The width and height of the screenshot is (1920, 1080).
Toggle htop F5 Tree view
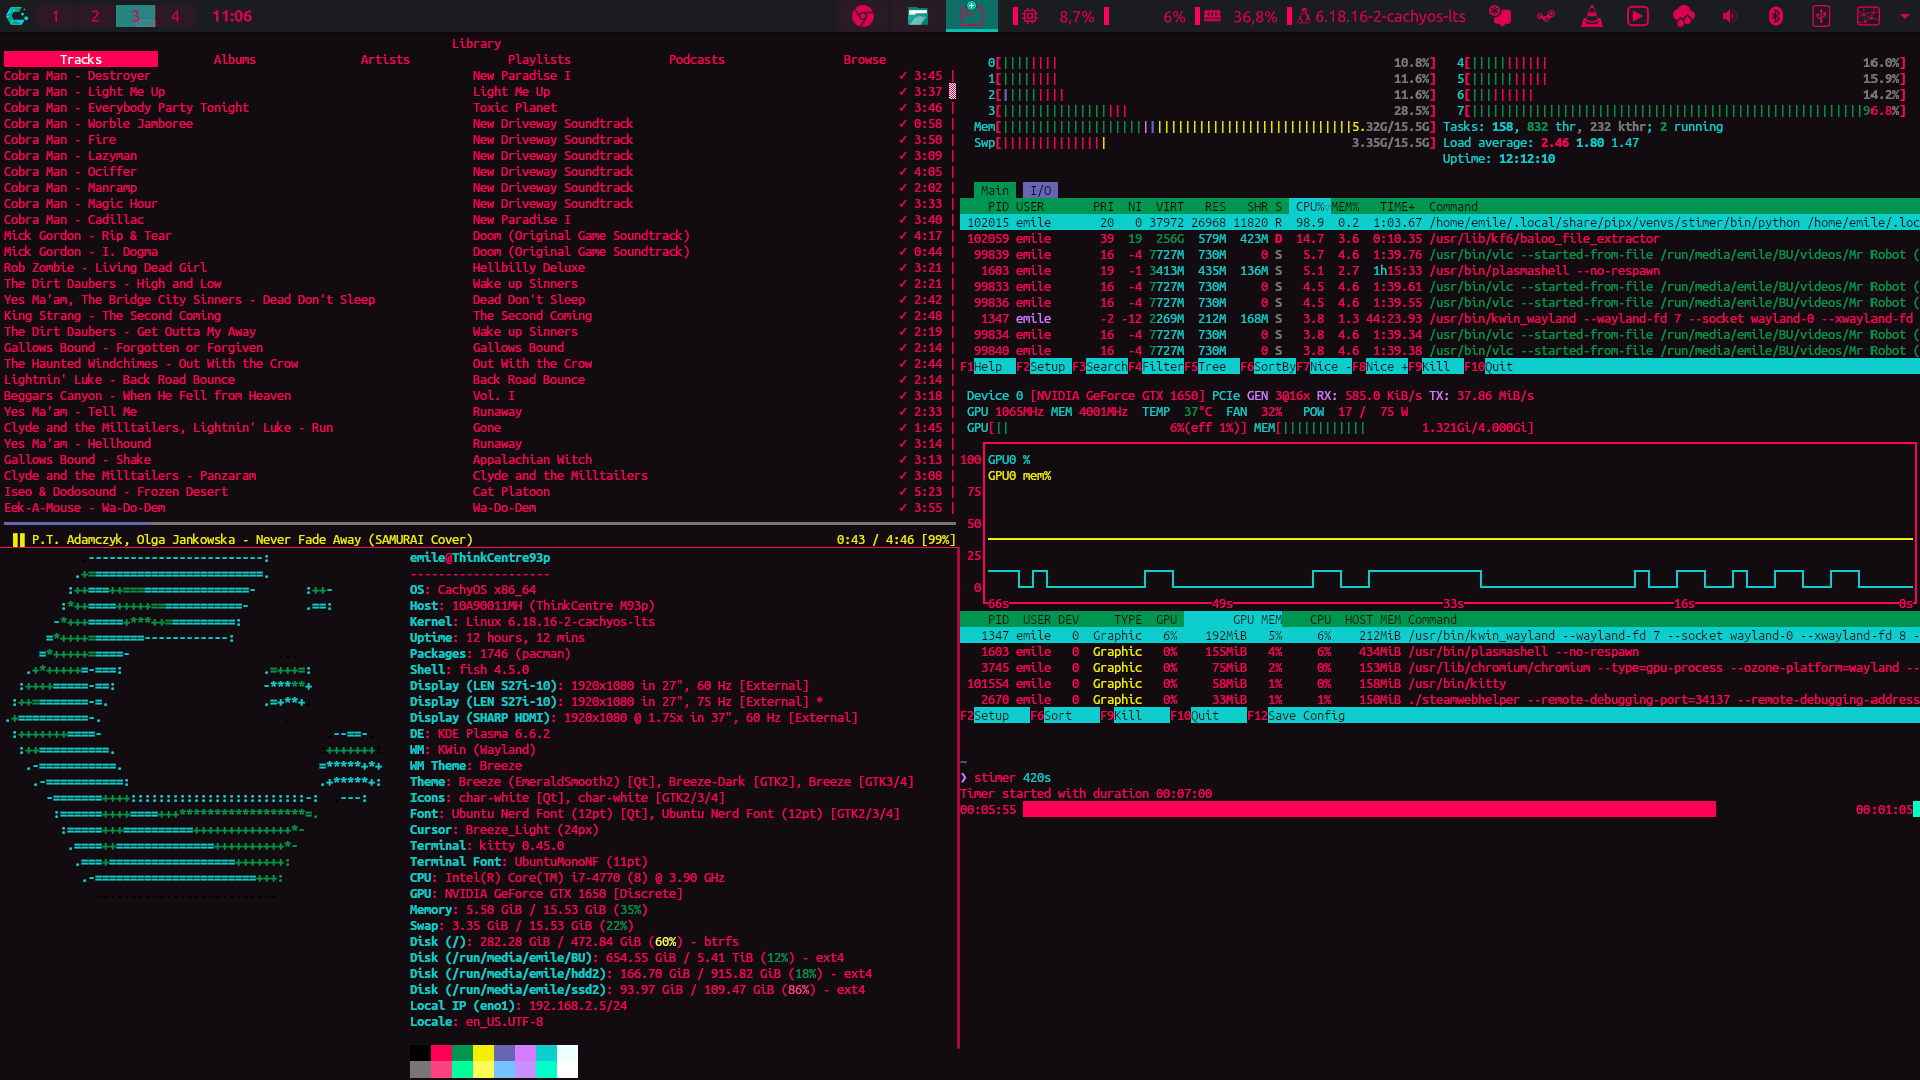click(x=1211, y=367)
